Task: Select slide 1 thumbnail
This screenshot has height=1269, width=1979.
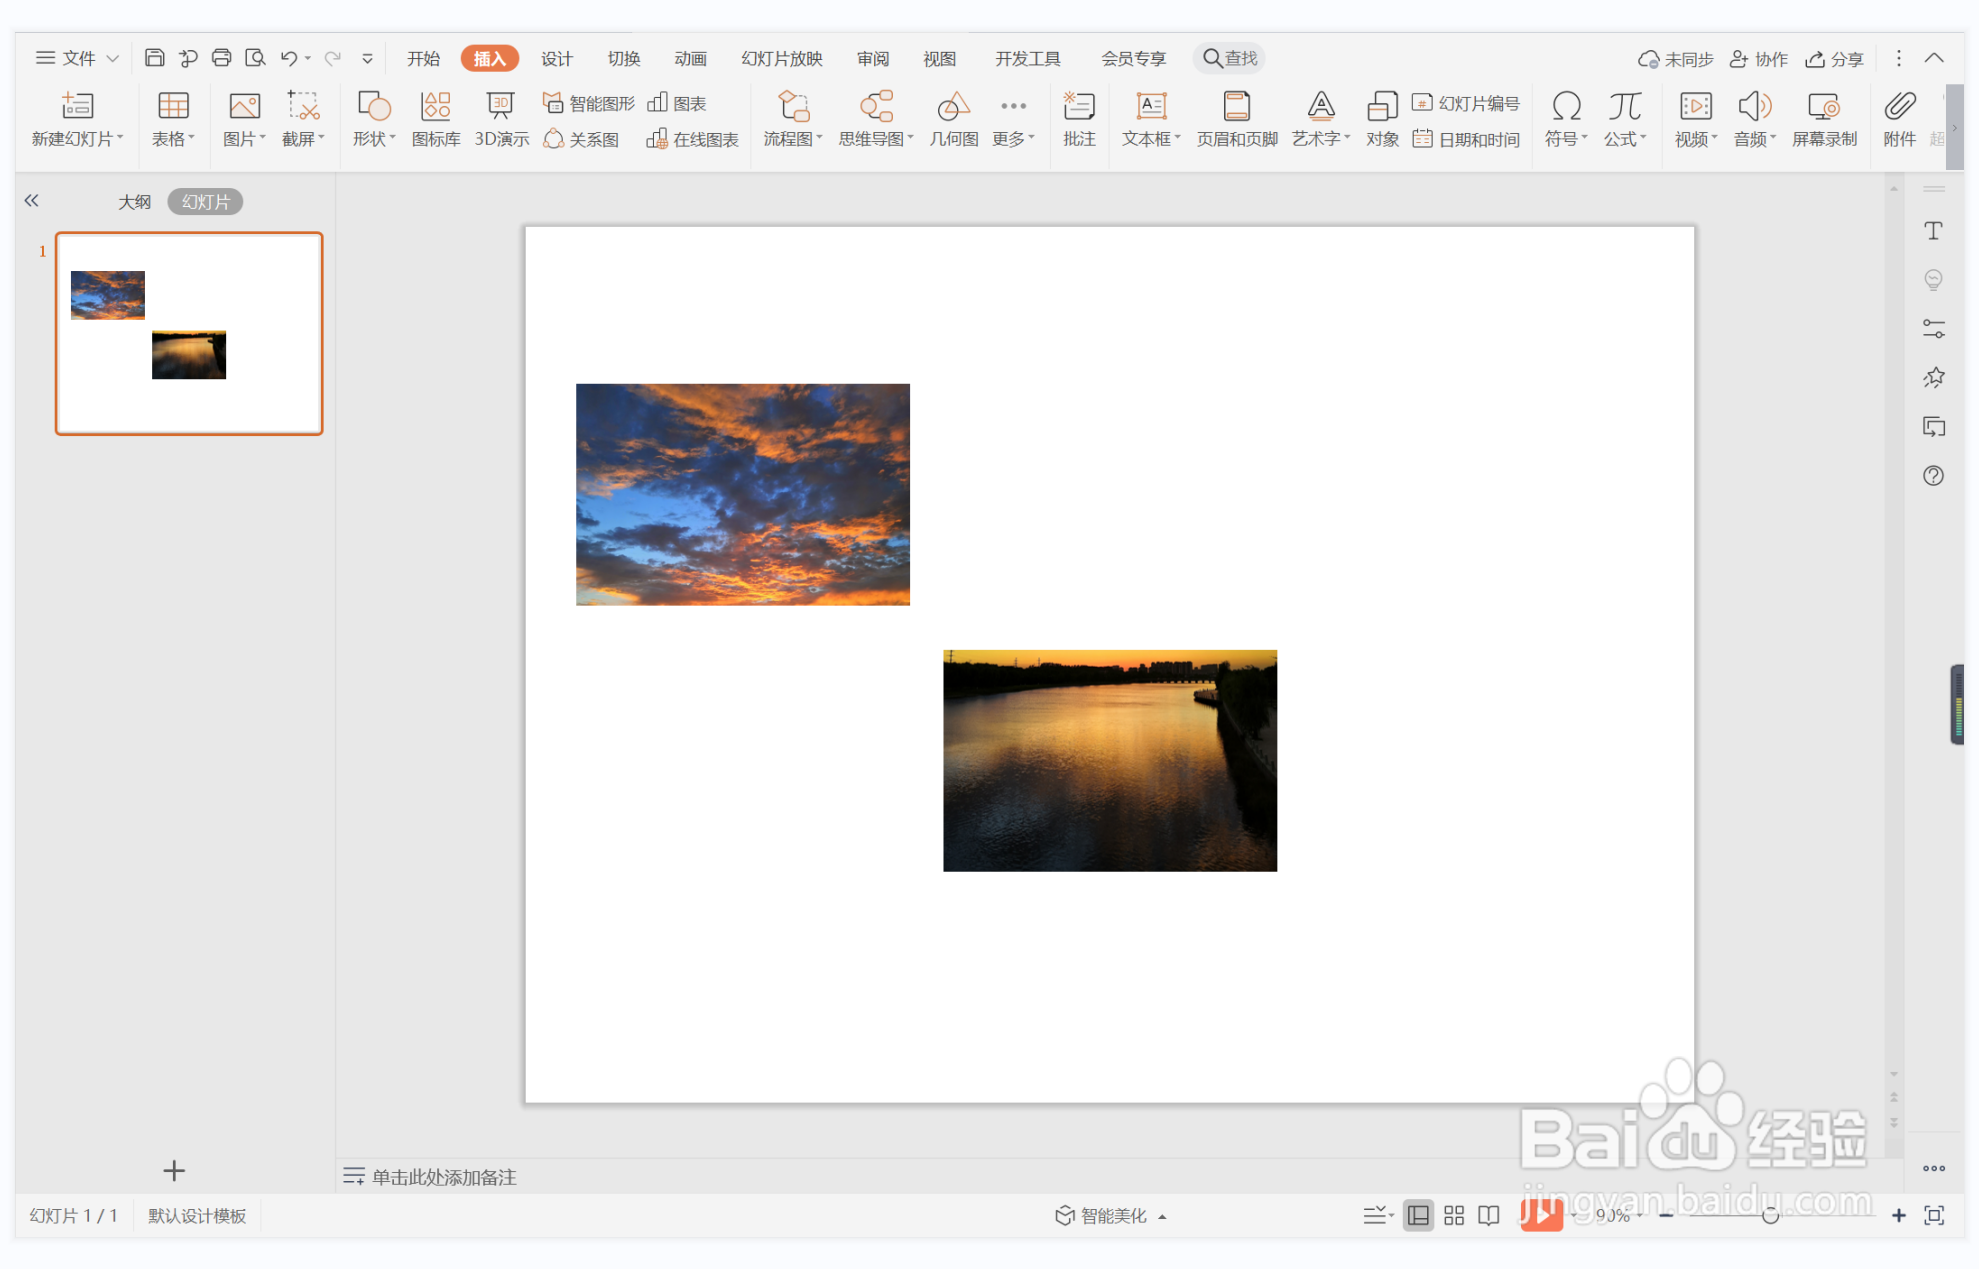Action: coord(189,333)
